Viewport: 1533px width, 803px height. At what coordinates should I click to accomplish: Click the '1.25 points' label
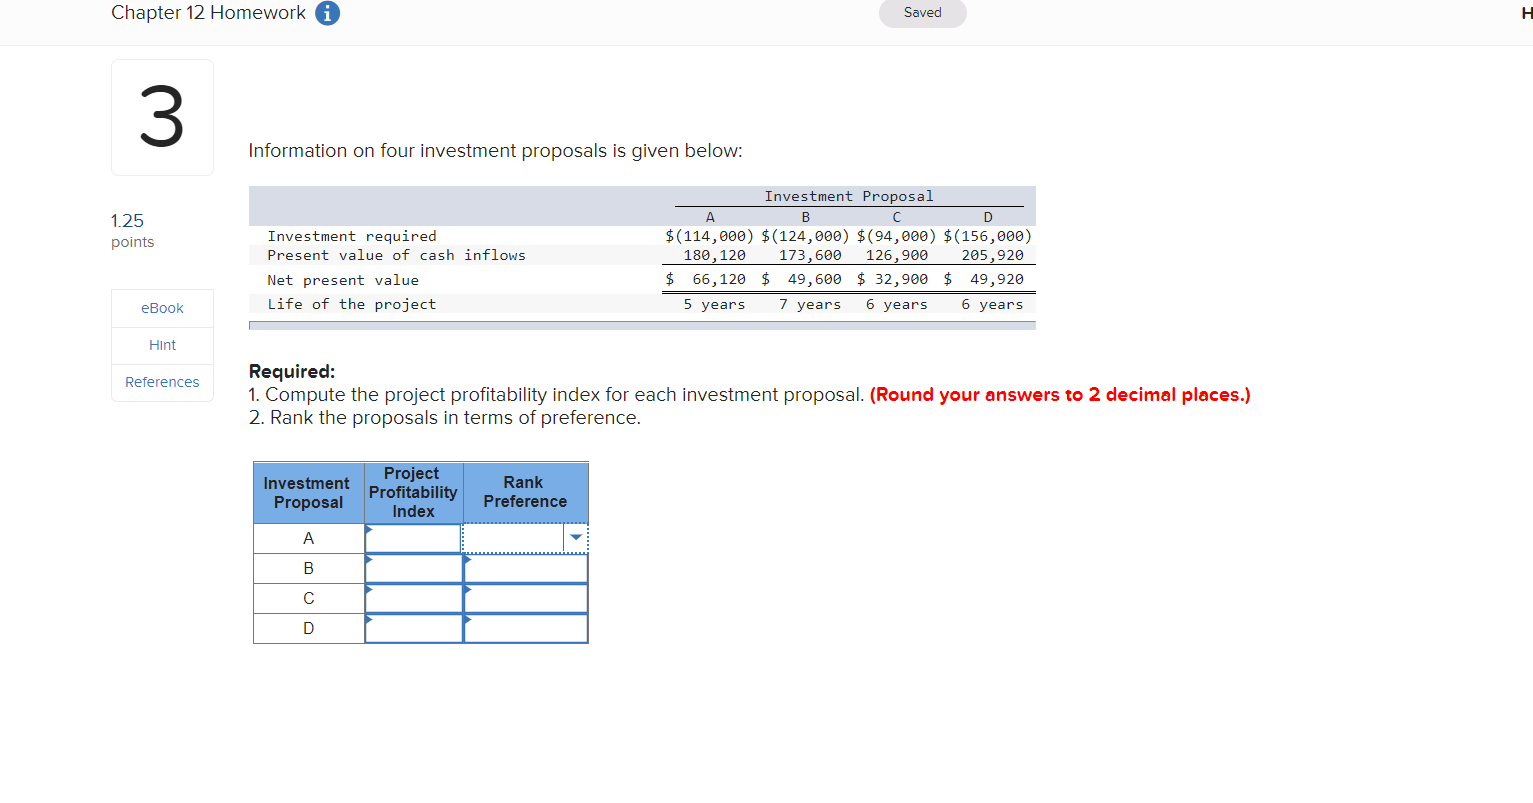(x=133, y=230)
